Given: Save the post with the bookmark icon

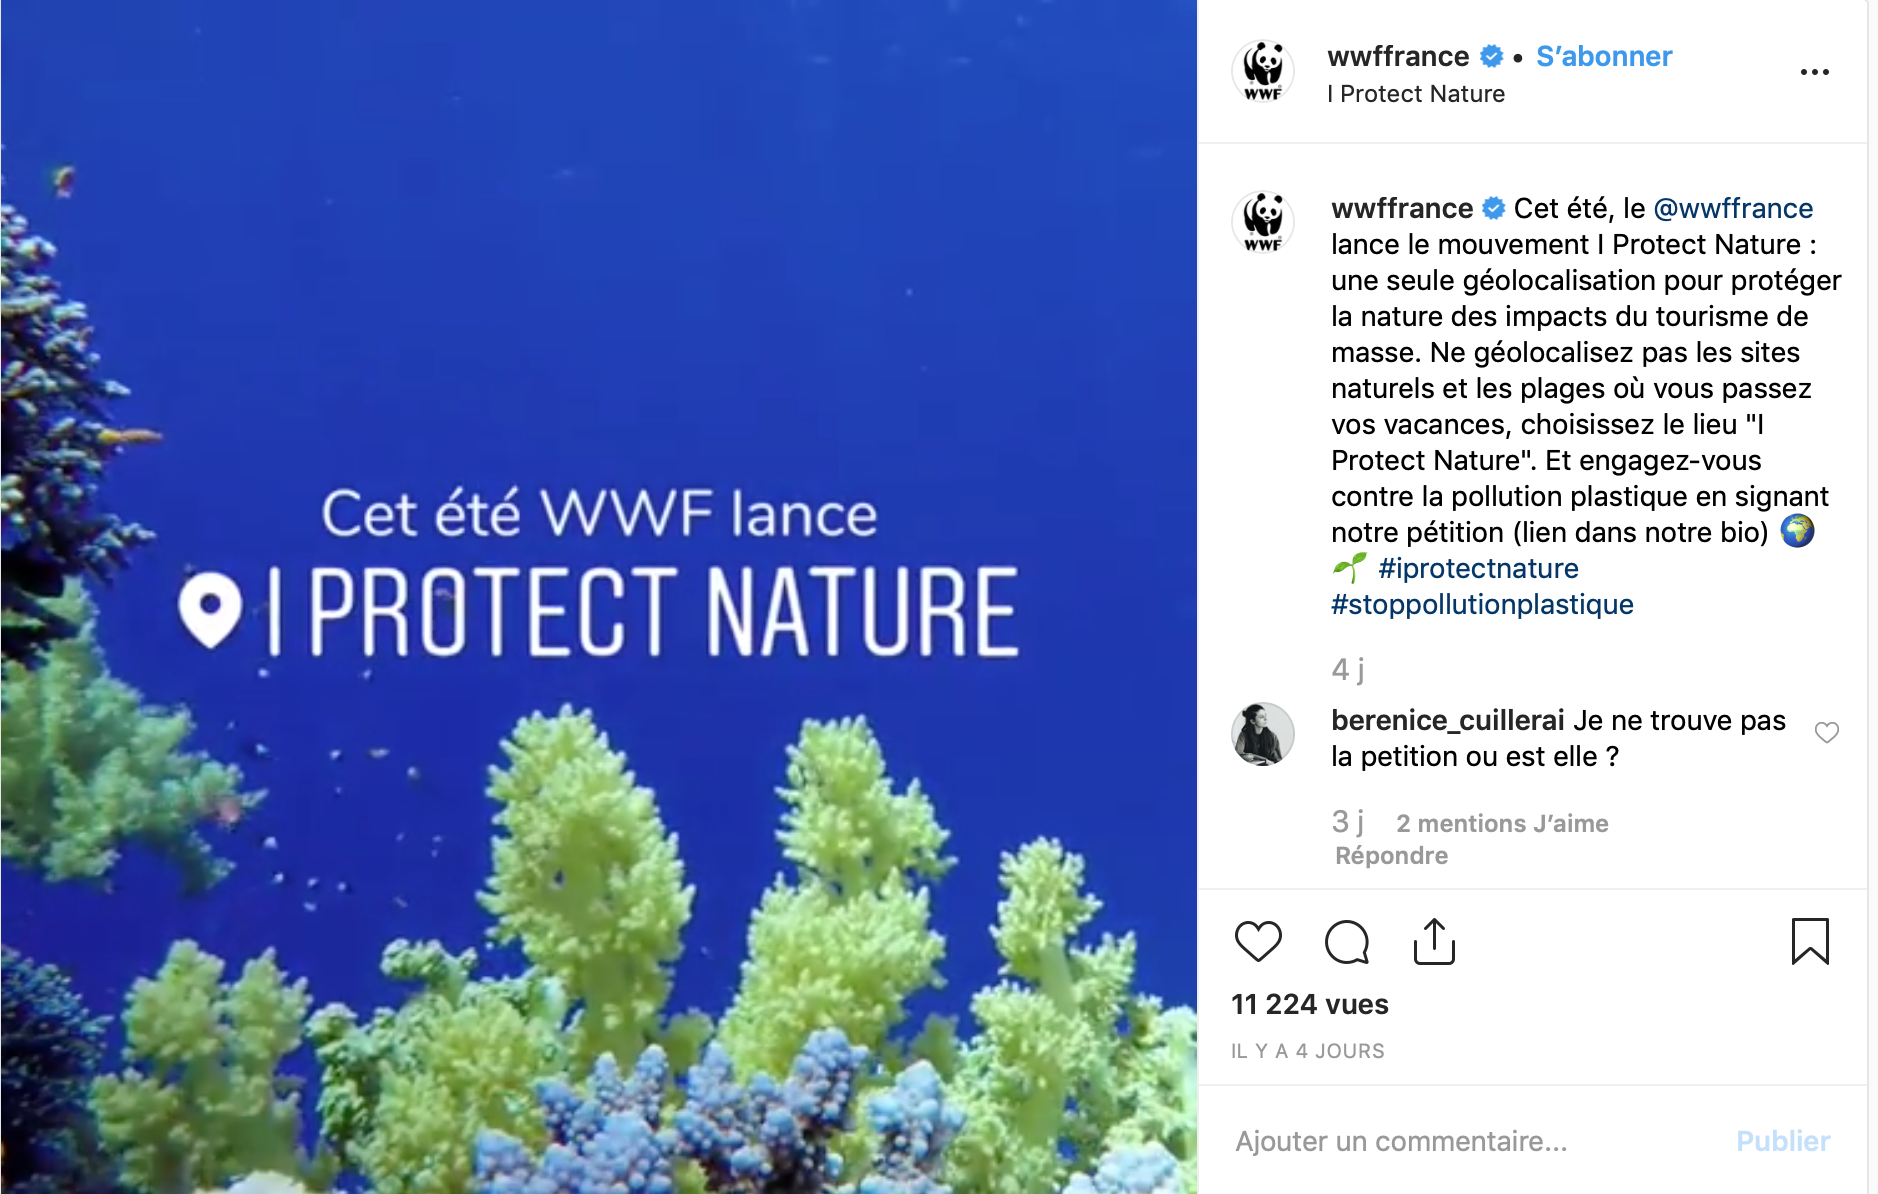Looking at the screenshot, I should pyautogui.click(x=1810, y=941).
